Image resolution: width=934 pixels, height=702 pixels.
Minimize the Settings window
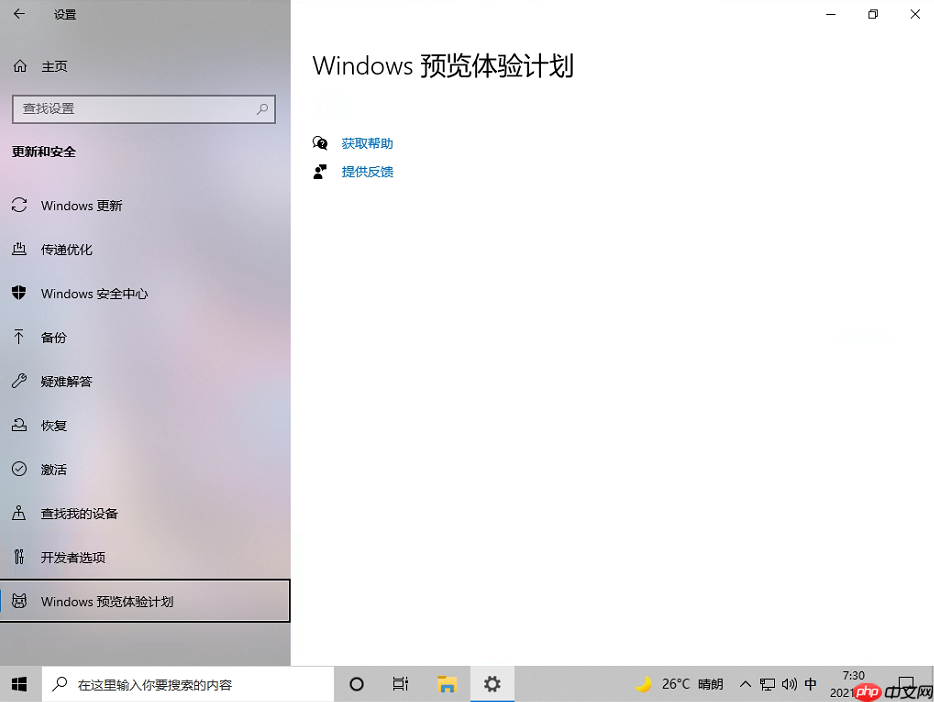tap(831, 14)
